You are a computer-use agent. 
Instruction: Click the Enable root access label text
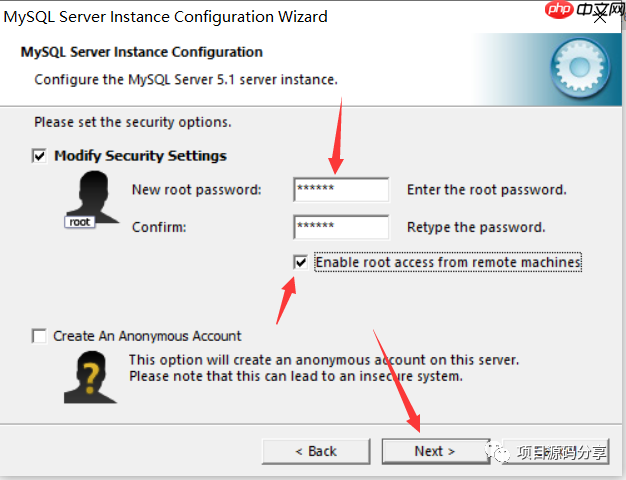448,262
